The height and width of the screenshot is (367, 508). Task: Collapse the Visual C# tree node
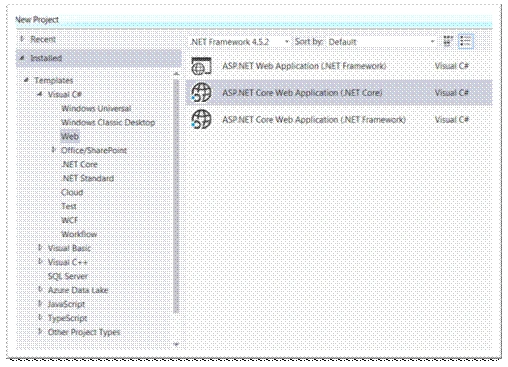coord(40,94)
